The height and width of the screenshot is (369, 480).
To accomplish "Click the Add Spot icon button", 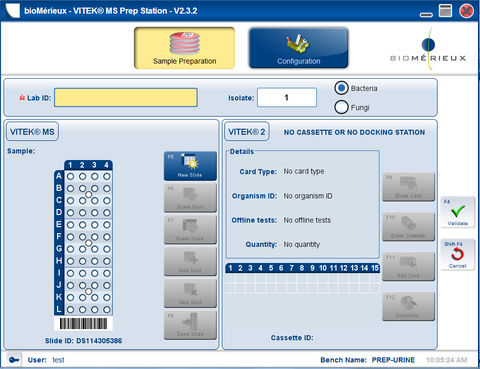I will [x=190, y=261].
